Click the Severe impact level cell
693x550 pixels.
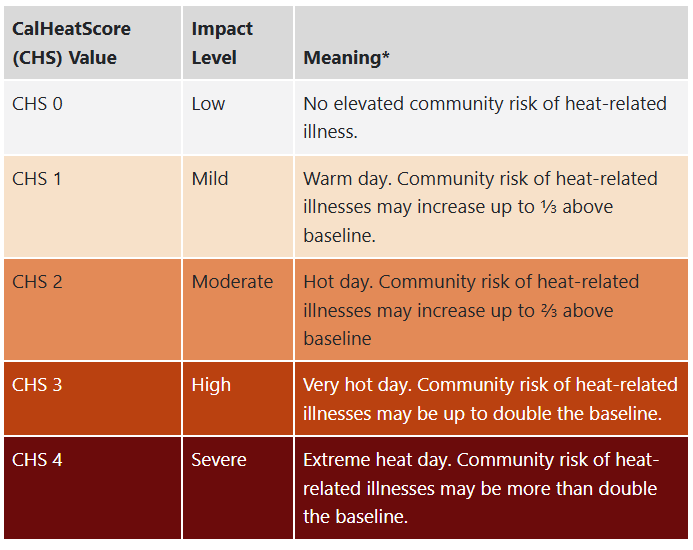pyautogui.click(x=219, y=460)
